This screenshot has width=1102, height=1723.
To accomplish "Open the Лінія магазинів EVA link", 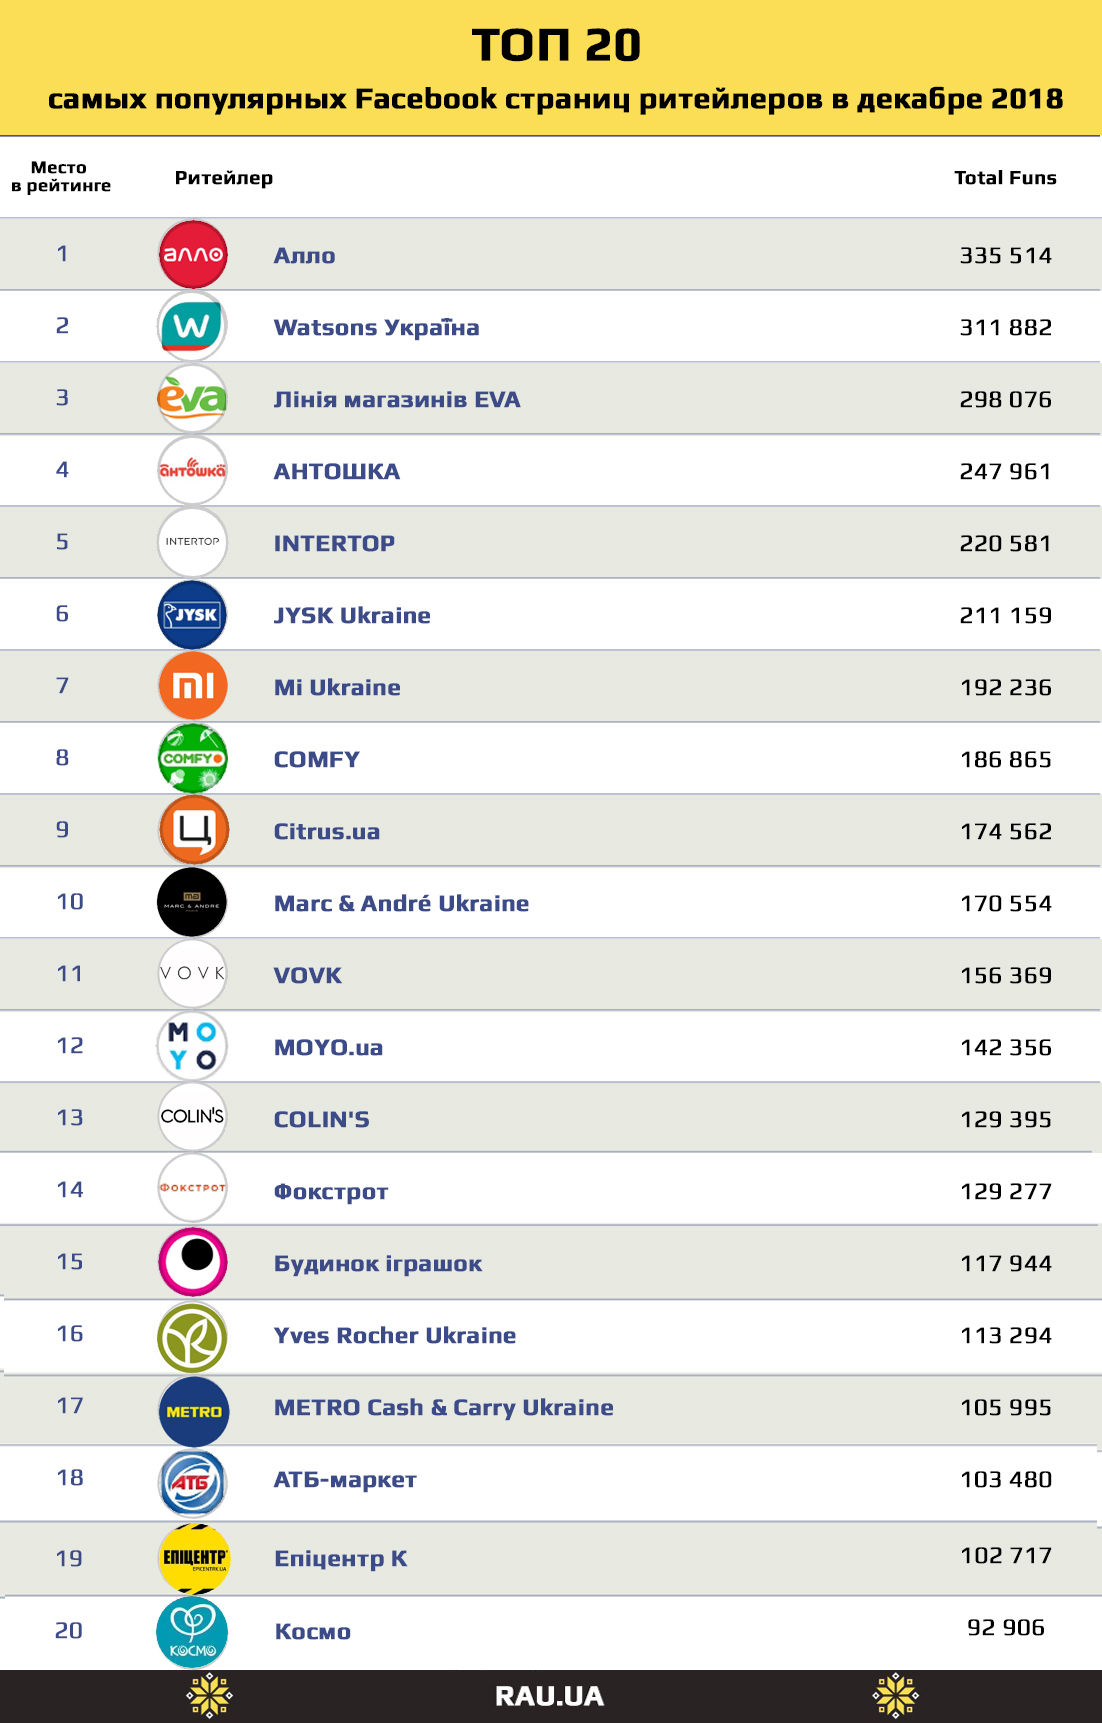I will click(397, 400).
